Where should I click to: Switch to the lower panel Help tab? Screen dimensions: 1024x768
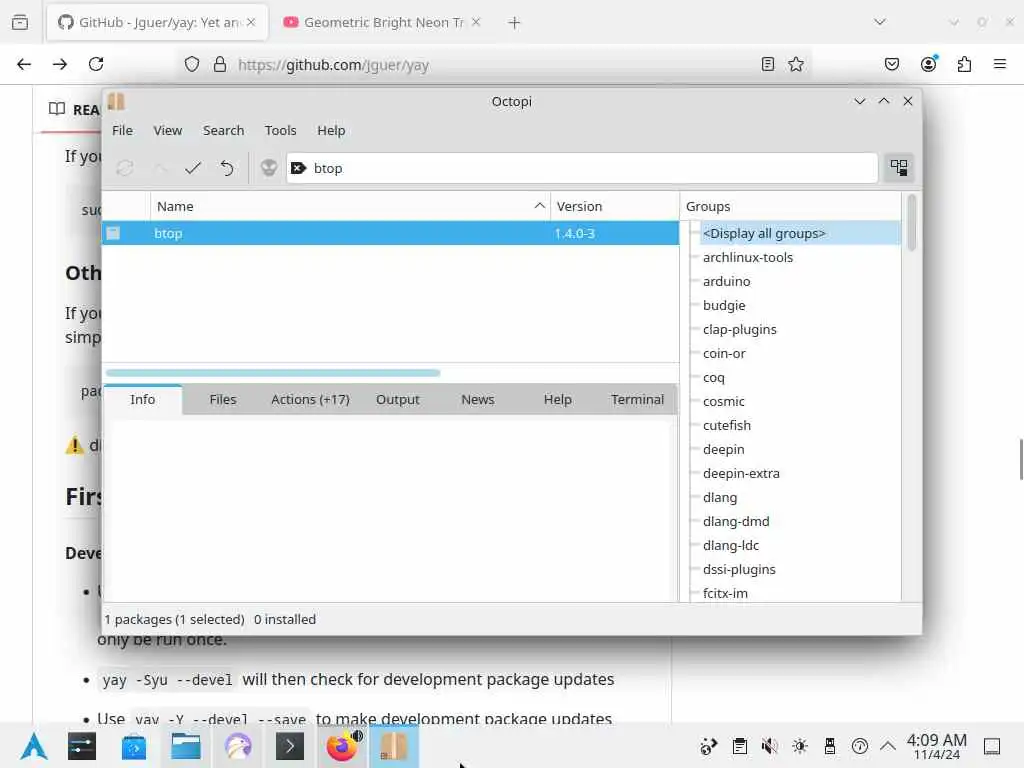[x=558, y=400]
